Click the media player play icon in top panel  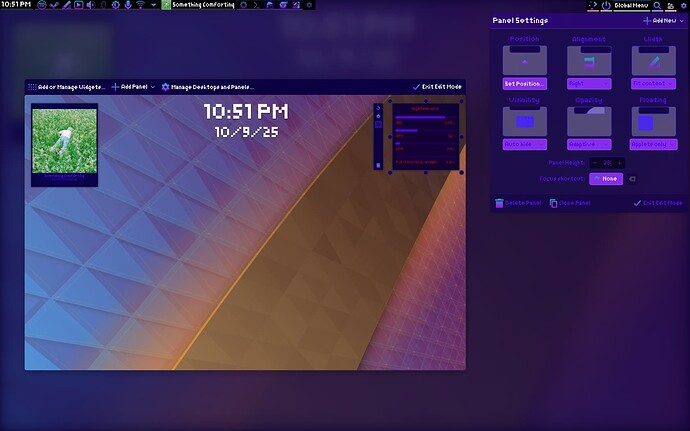[78, 5]
